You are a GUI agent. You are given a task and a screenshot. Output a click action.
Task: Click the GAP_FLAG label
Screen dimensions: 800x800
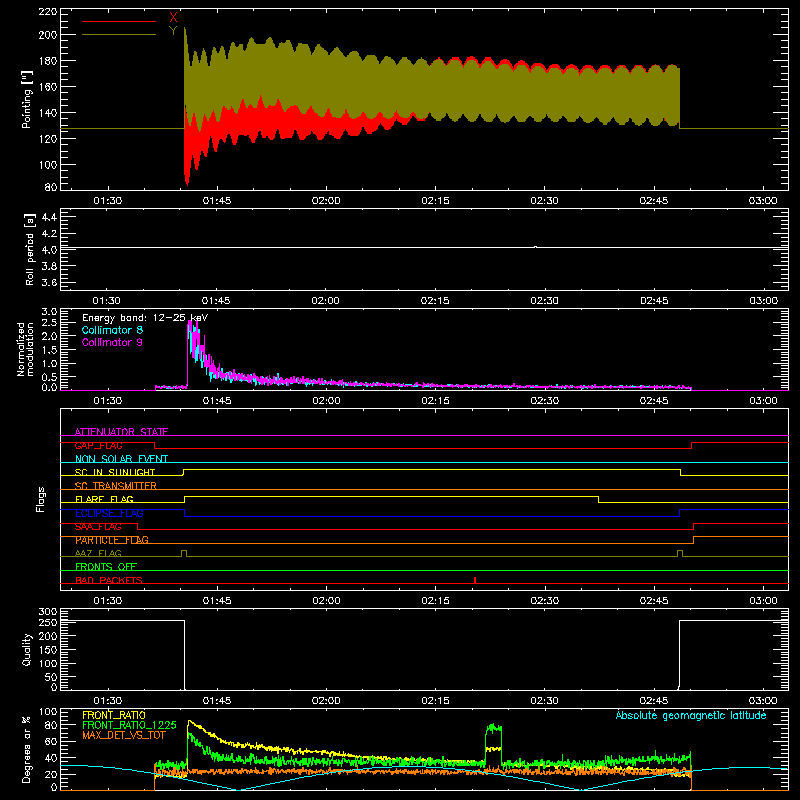pyautogui.click(x=98, y=445)
